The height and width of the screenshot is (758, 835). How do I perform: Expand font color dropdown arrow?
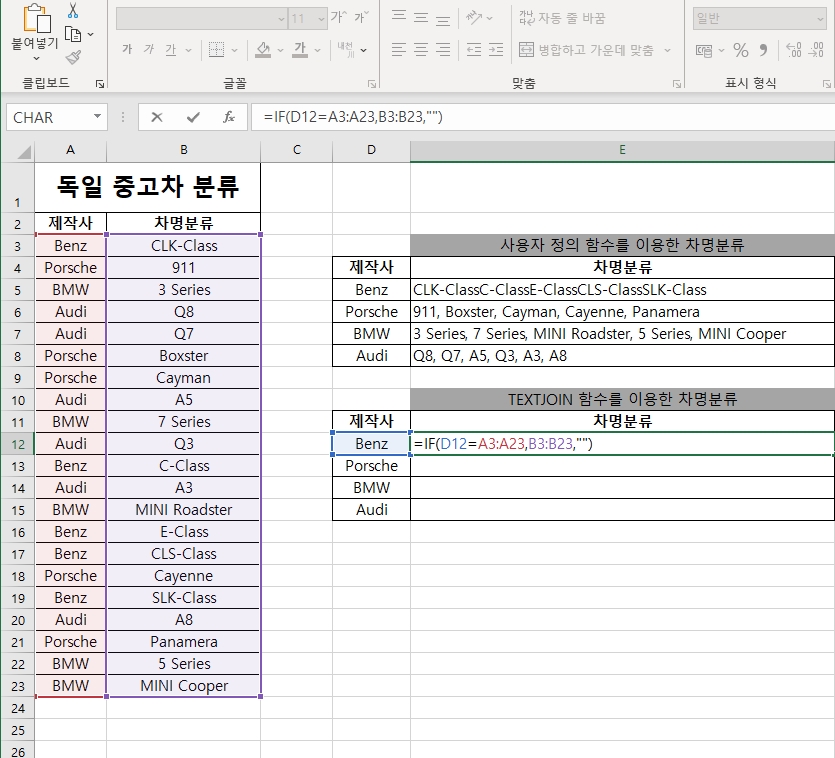click(x=318, y=51)
